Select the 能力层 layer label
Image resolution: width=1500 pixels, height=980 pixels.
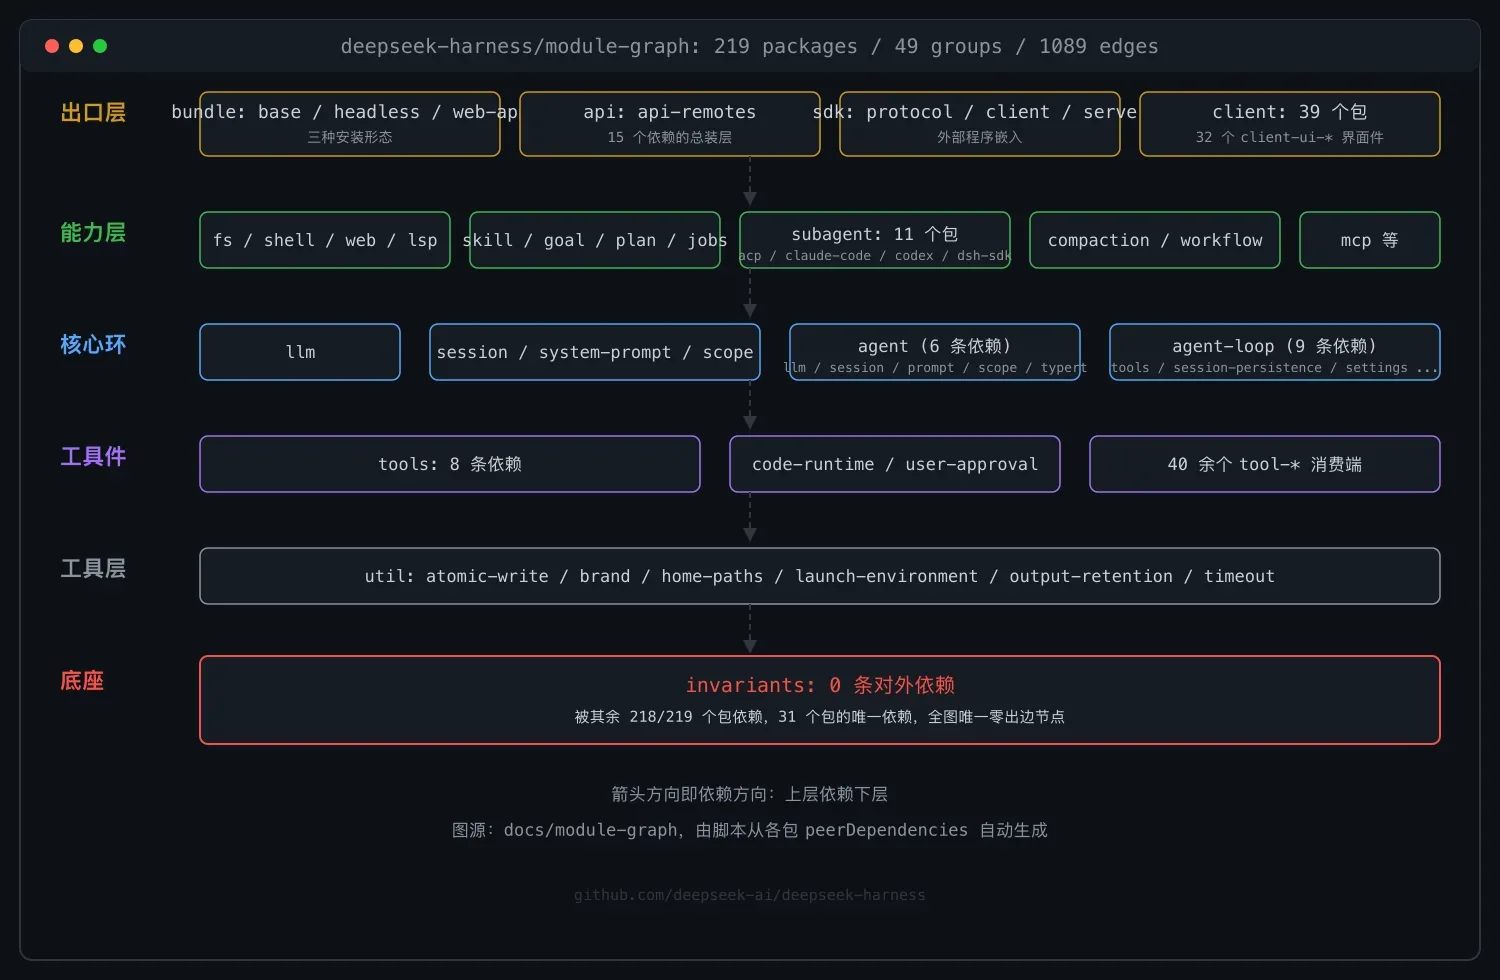pyautogui.click(x=93, y=232)
